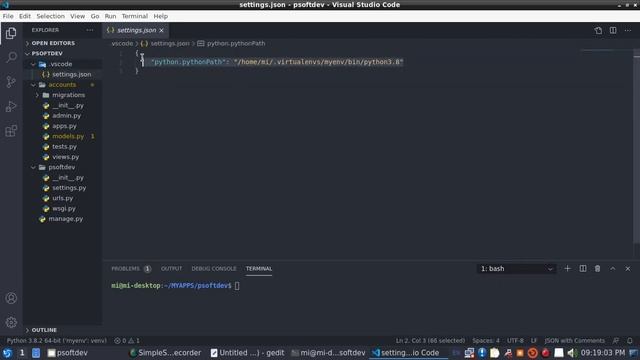640x360 pixels.
Task: Open the psoftdev taskbar window
Action: point(68,353)
